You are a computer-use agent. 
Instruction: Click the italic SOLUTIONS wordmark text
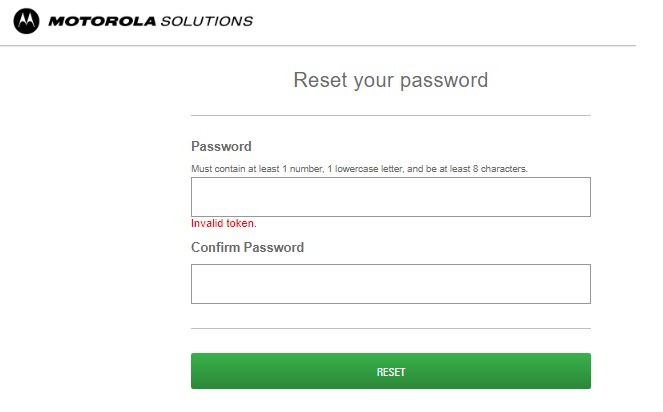[207, 21]
